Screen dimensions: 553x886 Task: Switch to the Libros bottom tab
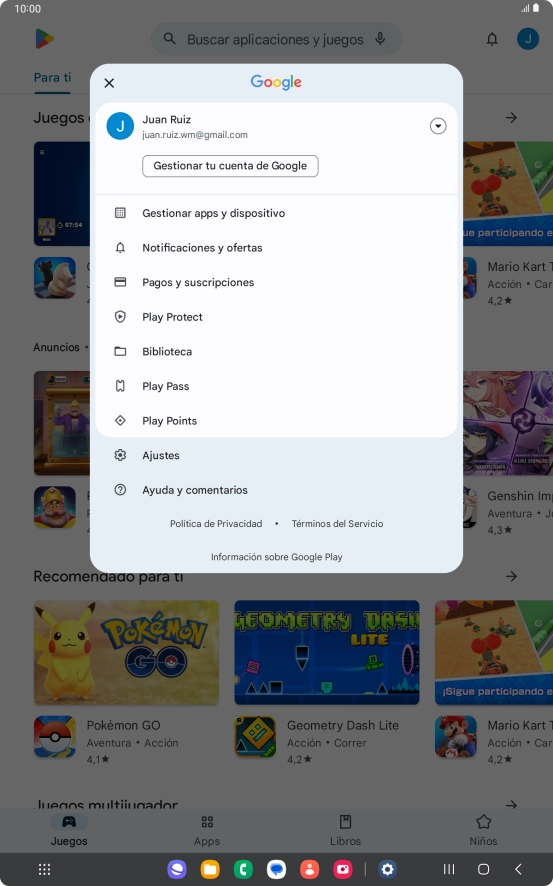(345, 830)
